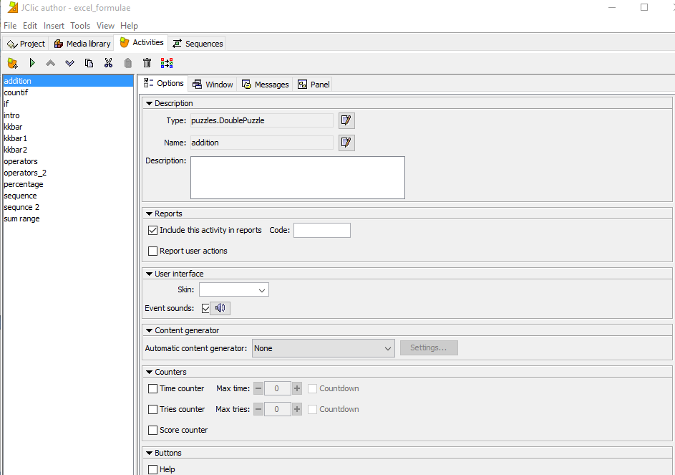This screenshot has height=475, width=675.
Task: Switch to the Messages tab
Action: pyautogui.click(x=265, y=85)
